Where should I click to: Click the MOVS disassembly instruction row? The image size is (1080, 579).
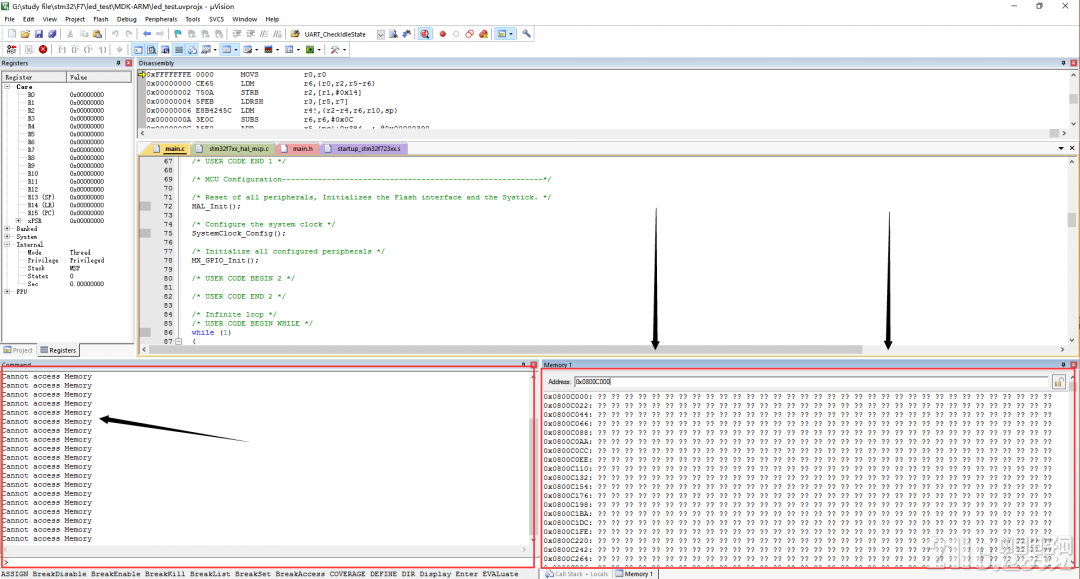pos(236,74)
